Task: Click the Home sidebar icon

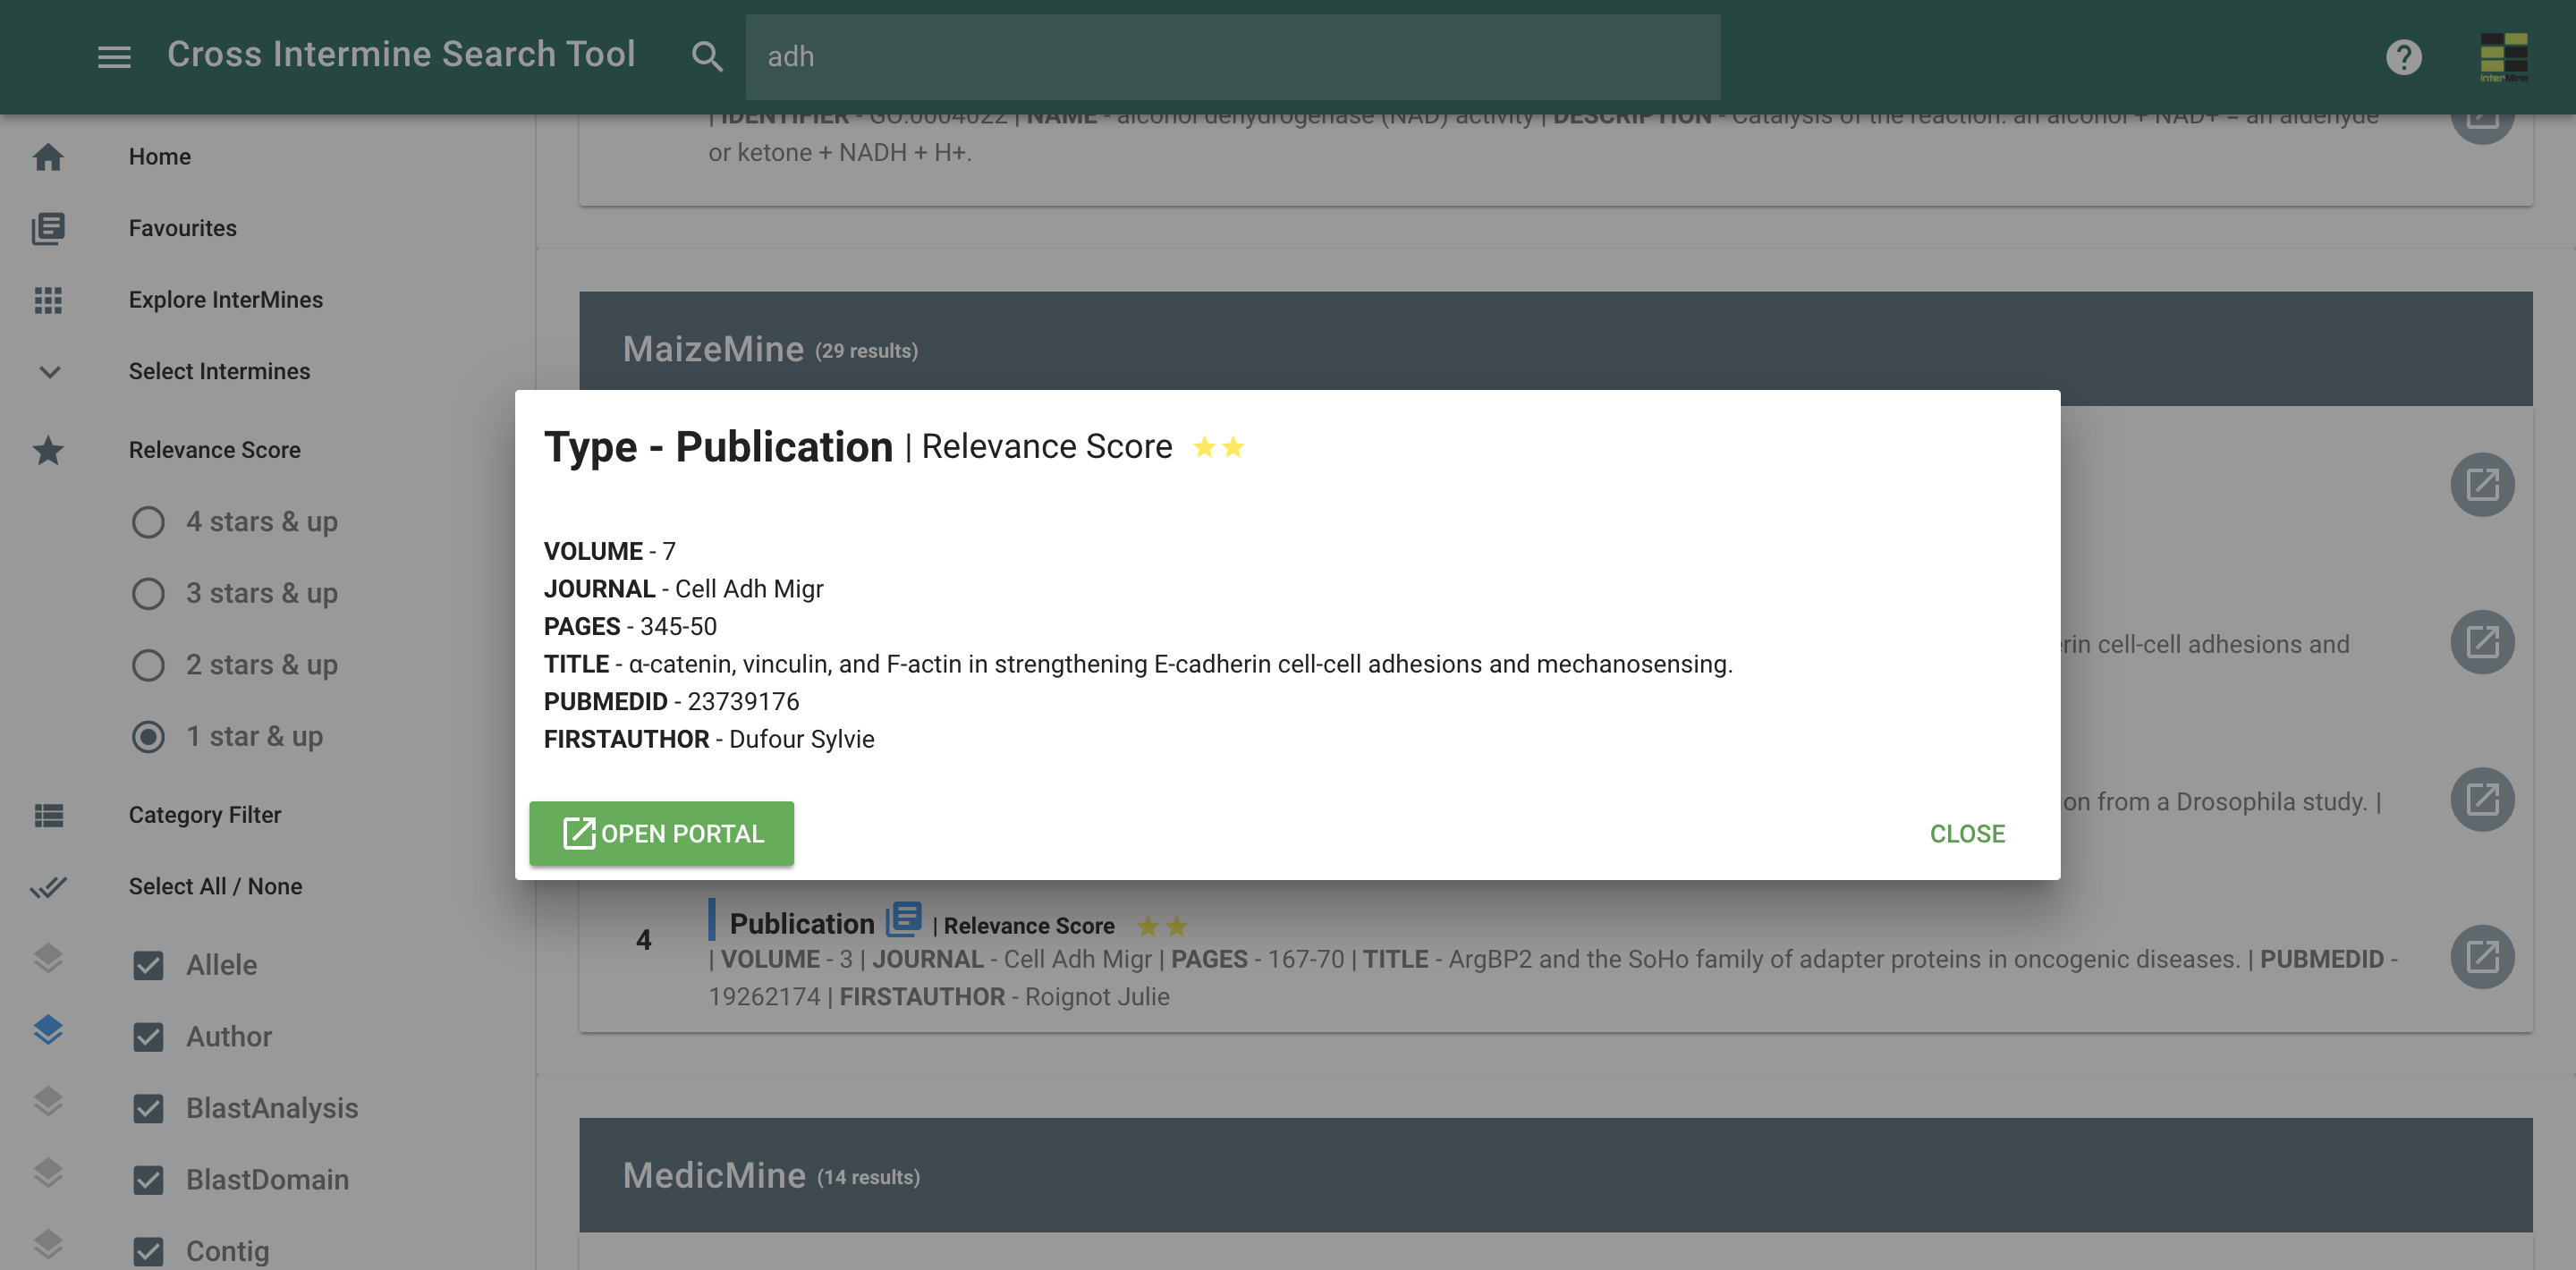Action: click(48, 157)
